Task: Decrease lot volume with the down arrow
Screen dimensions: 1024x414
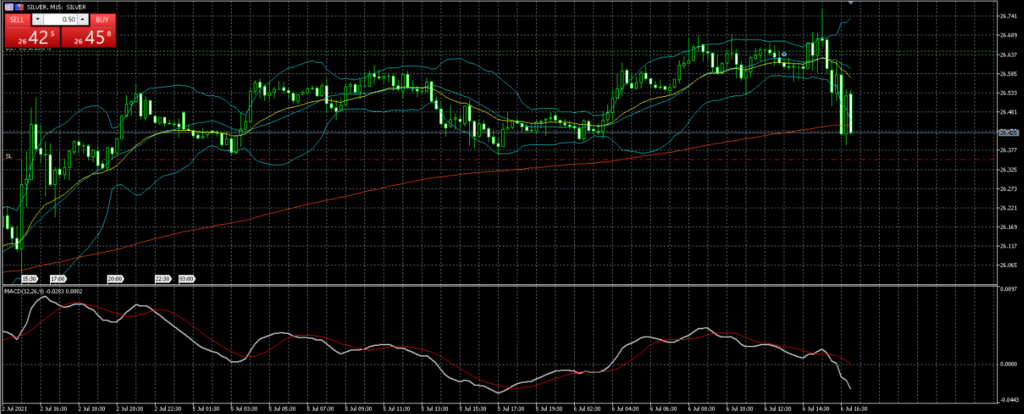Action: [x=38, y=19]
